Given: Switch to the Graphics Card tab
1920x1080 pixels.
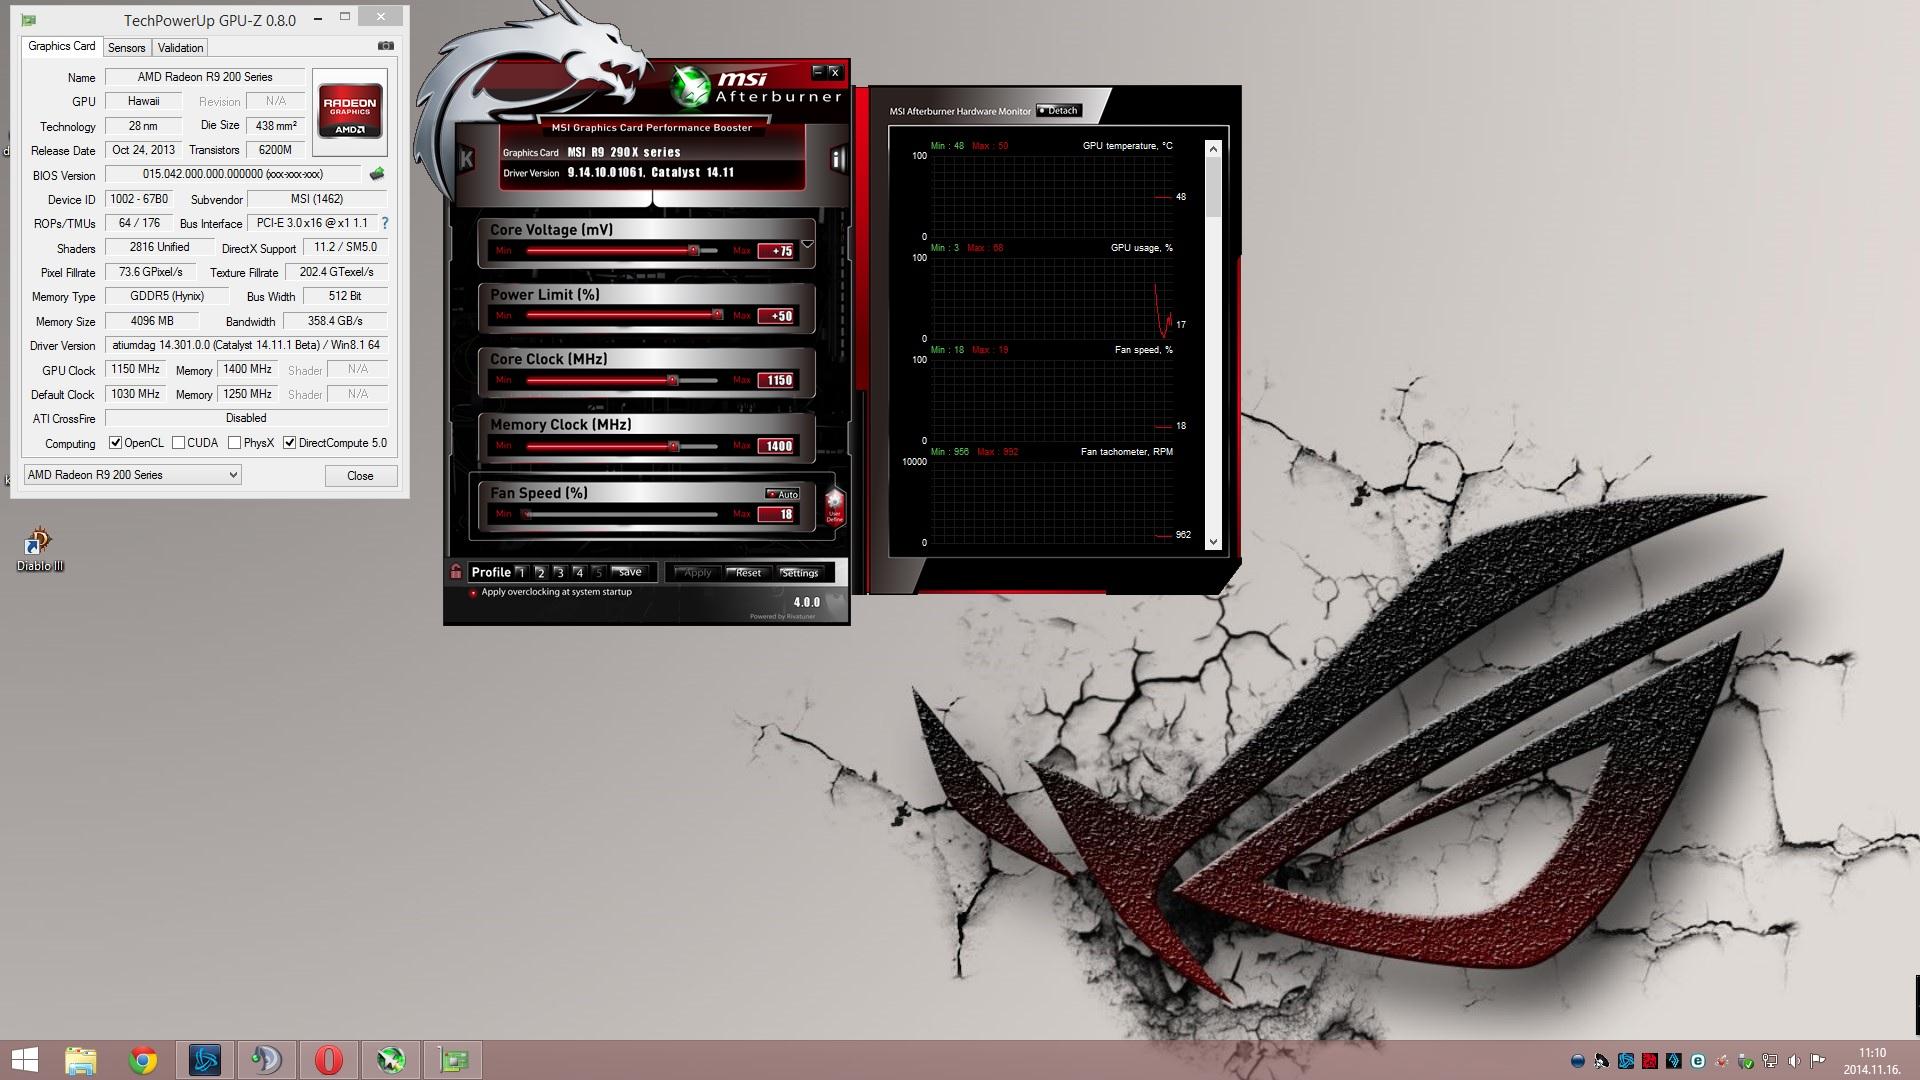Looking at the screenshot, I should (x=61, y=46).
